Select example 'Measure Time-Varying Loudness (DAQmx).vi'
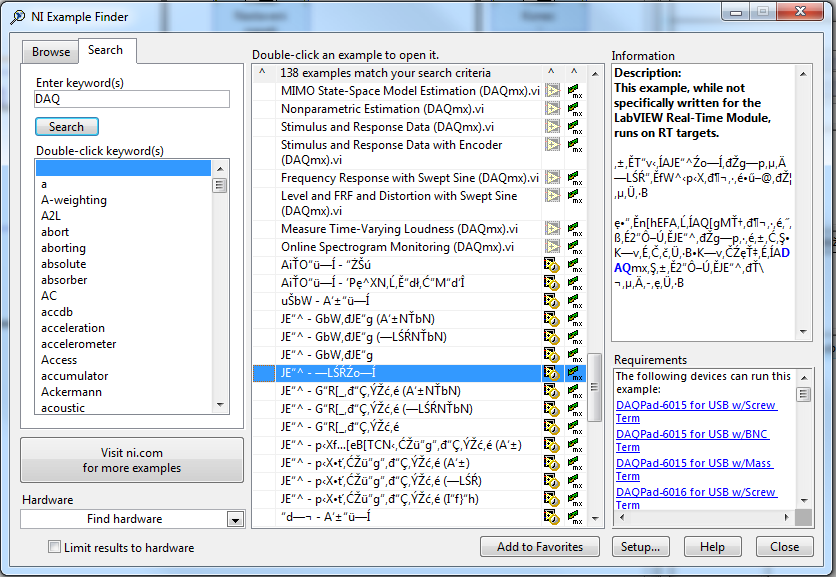The image size is (836, 577). click(399, 229)
